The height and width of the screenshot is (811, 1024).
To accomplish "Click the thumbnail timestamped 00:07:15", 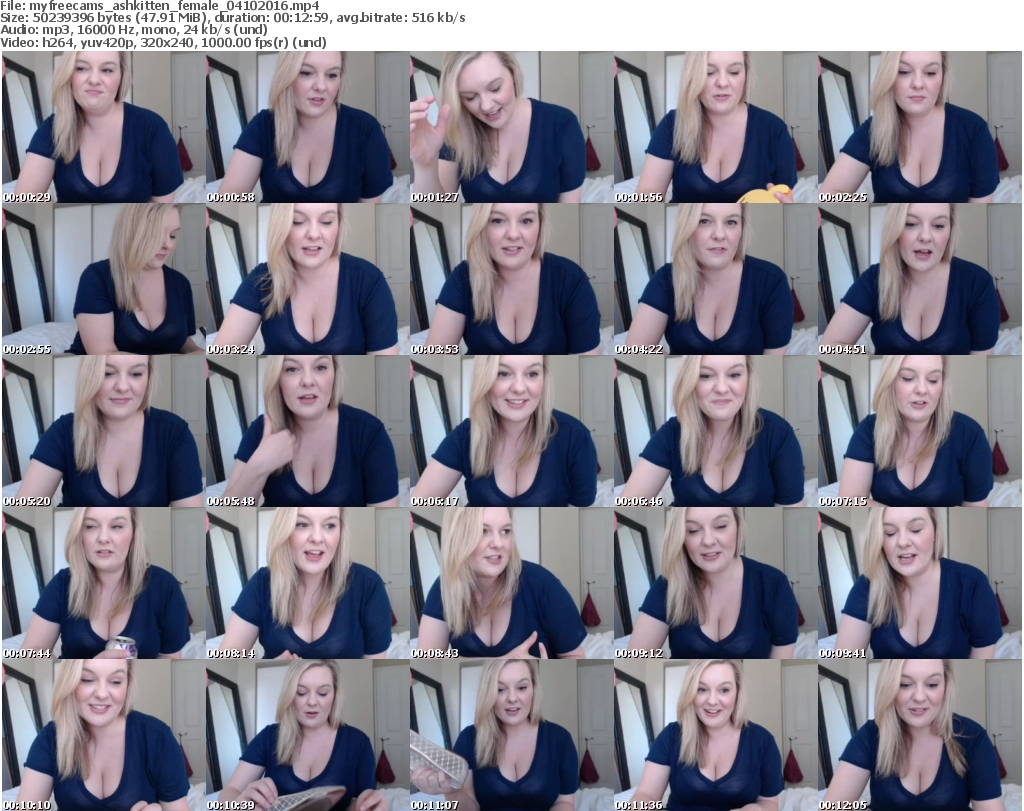I will click(x=920, y=432).
